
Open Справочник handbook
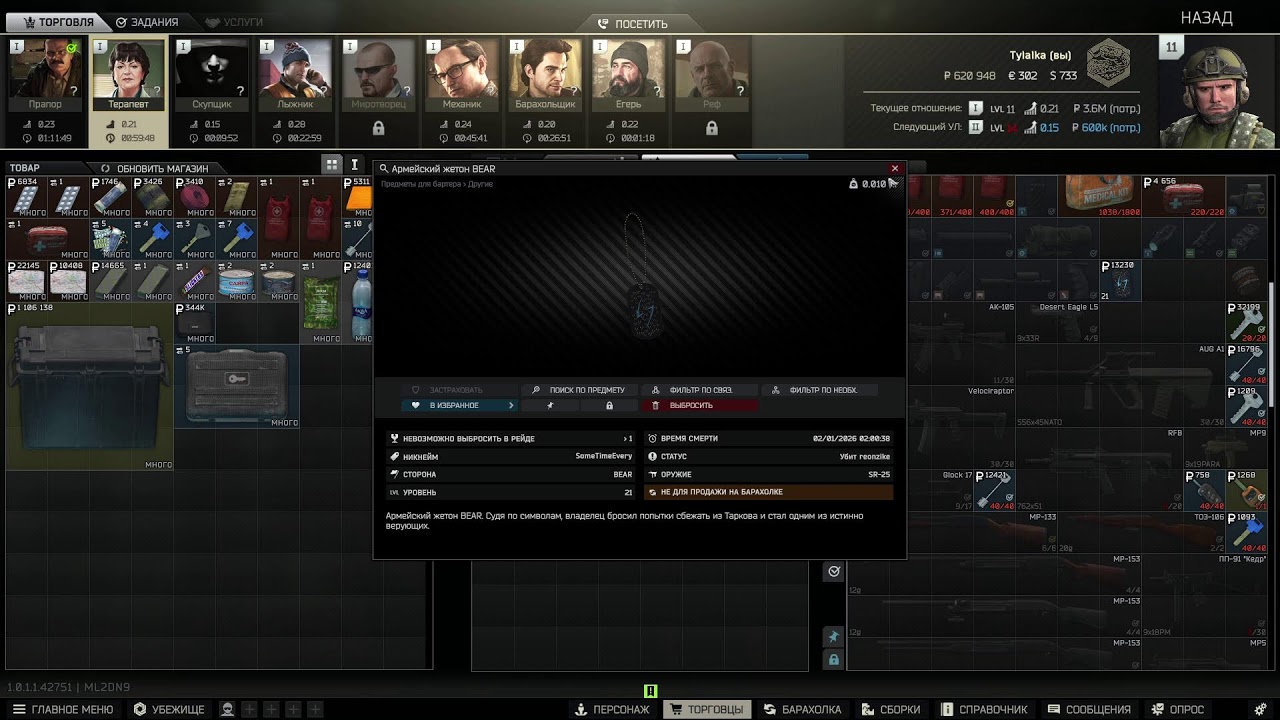(984, 709)
